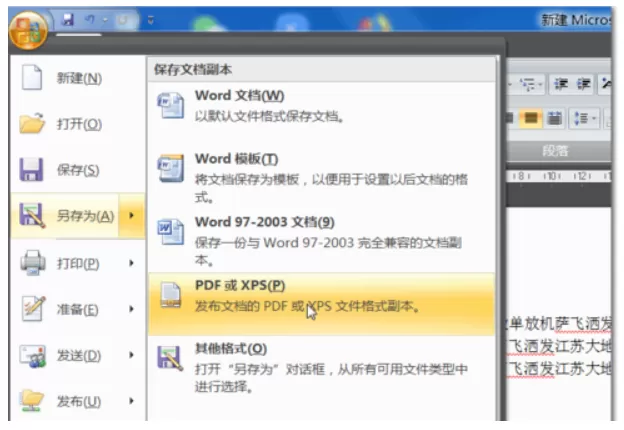
Task: Choose Word 97-2003 文档(9) format
Action: pyautogui.click(x=322, y=241)
